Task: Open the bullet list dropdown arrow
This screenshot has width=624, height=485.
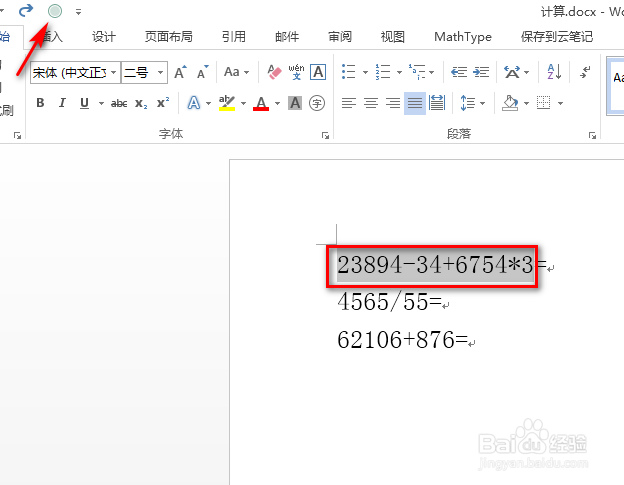Action: (365, 72)
